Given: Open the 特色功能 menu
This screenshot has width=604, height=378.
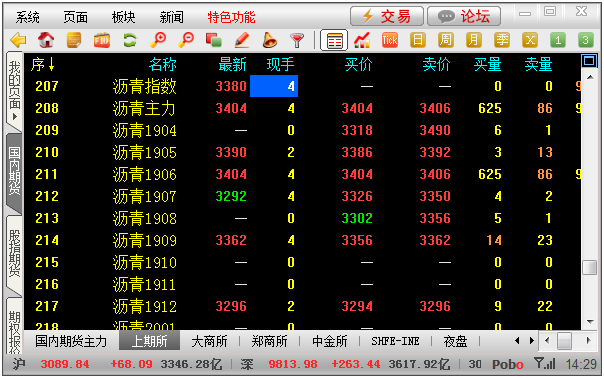Looking at the screenshot, I should click(x=232, y=17).
